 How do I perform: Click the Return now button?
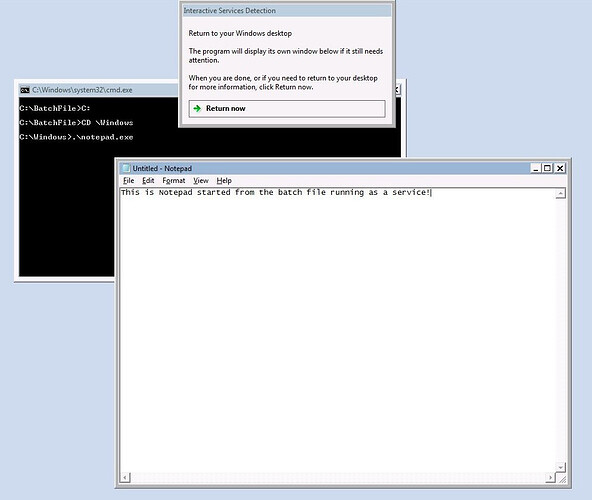tap(287, 109)
